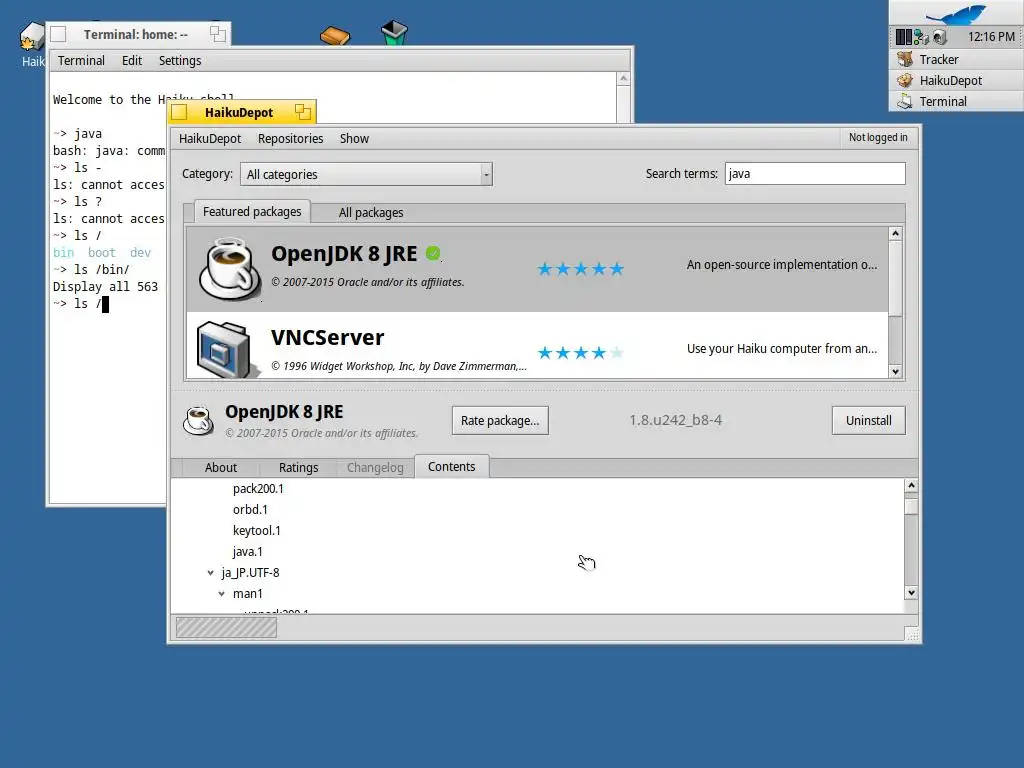1024x768 pixels.
Task: Click the Haiku disk desktop icon
Action: [32, 36]
